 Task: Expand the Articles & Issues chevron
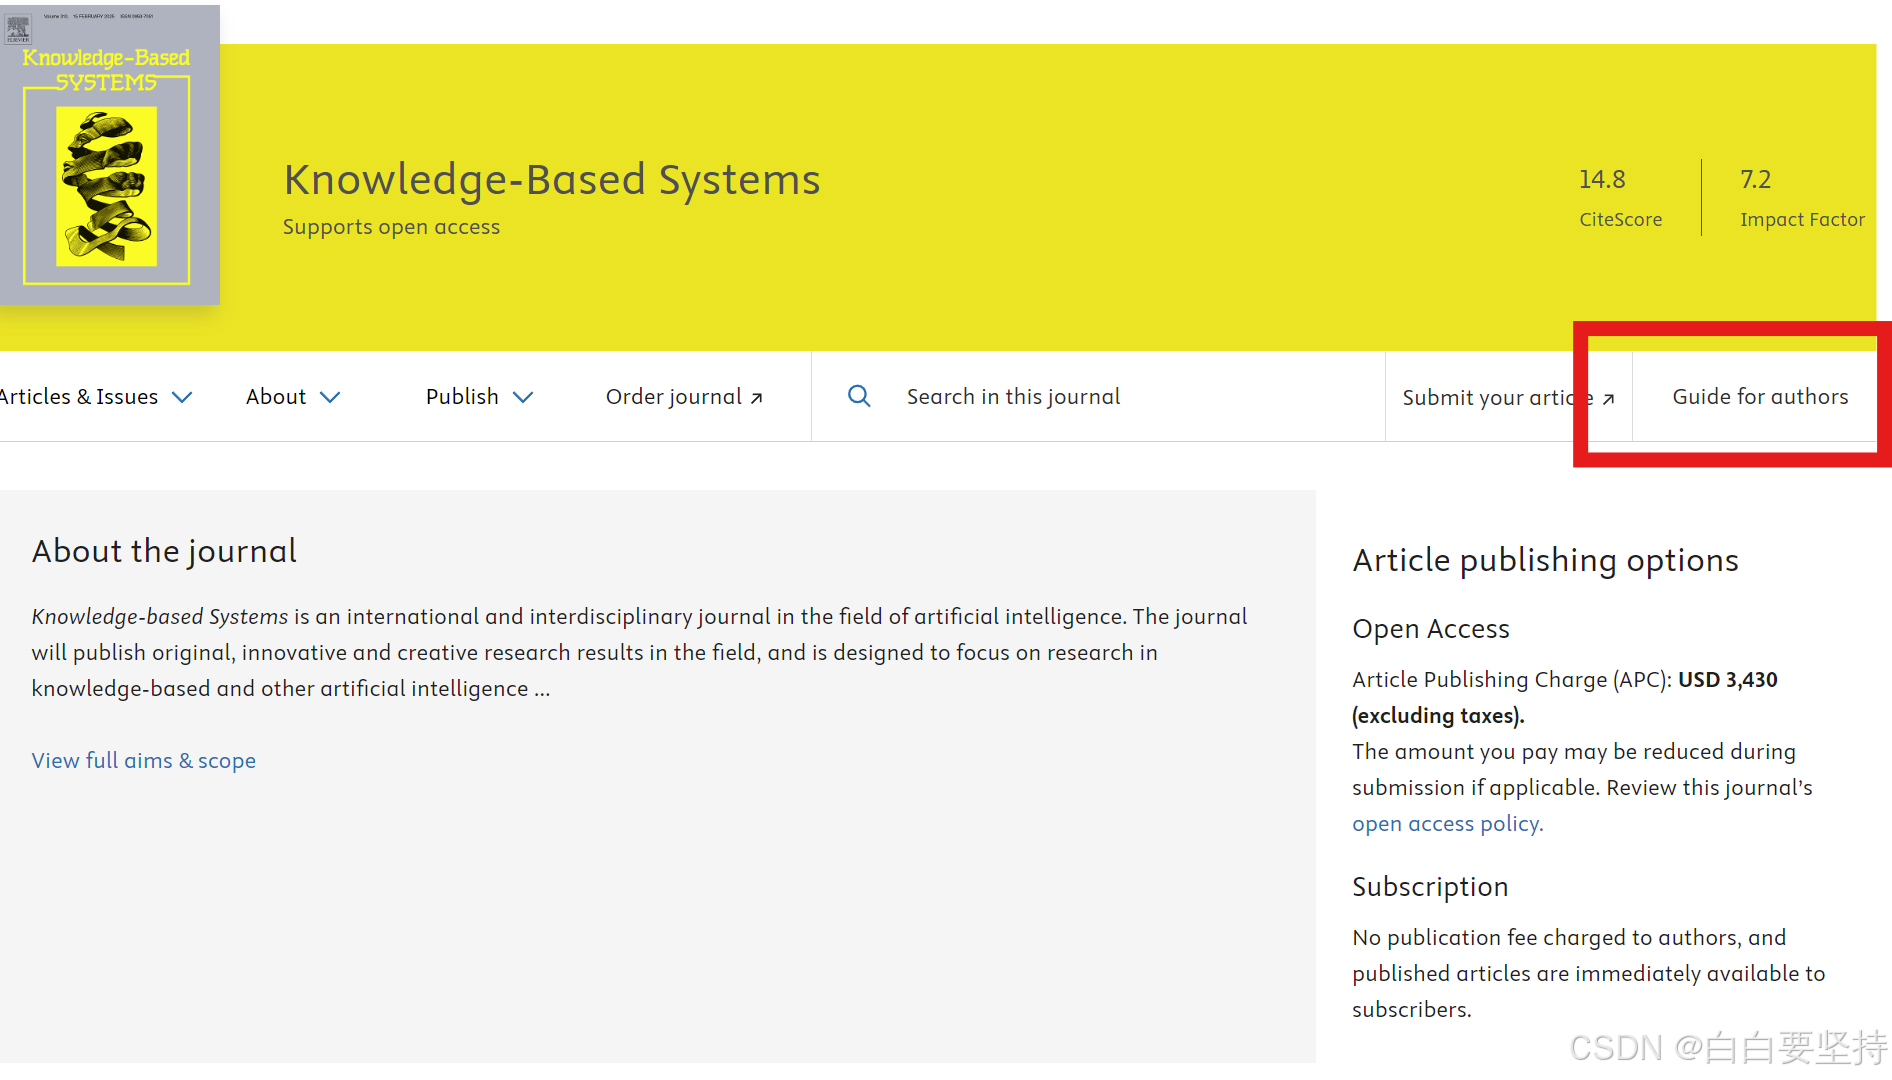pyautogui.click(x=182, y=397)
